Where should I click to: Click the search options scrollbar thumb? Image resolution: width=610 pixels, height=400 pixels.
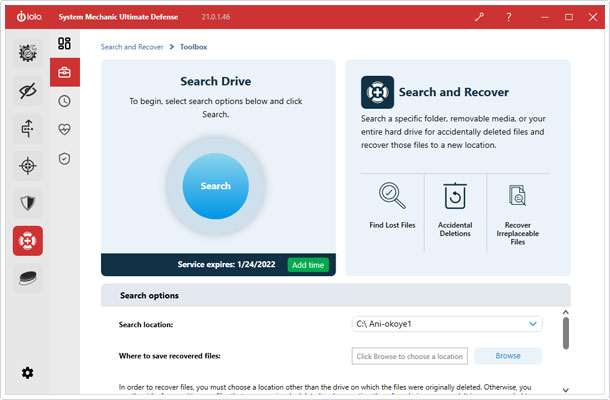pos(566,333)
